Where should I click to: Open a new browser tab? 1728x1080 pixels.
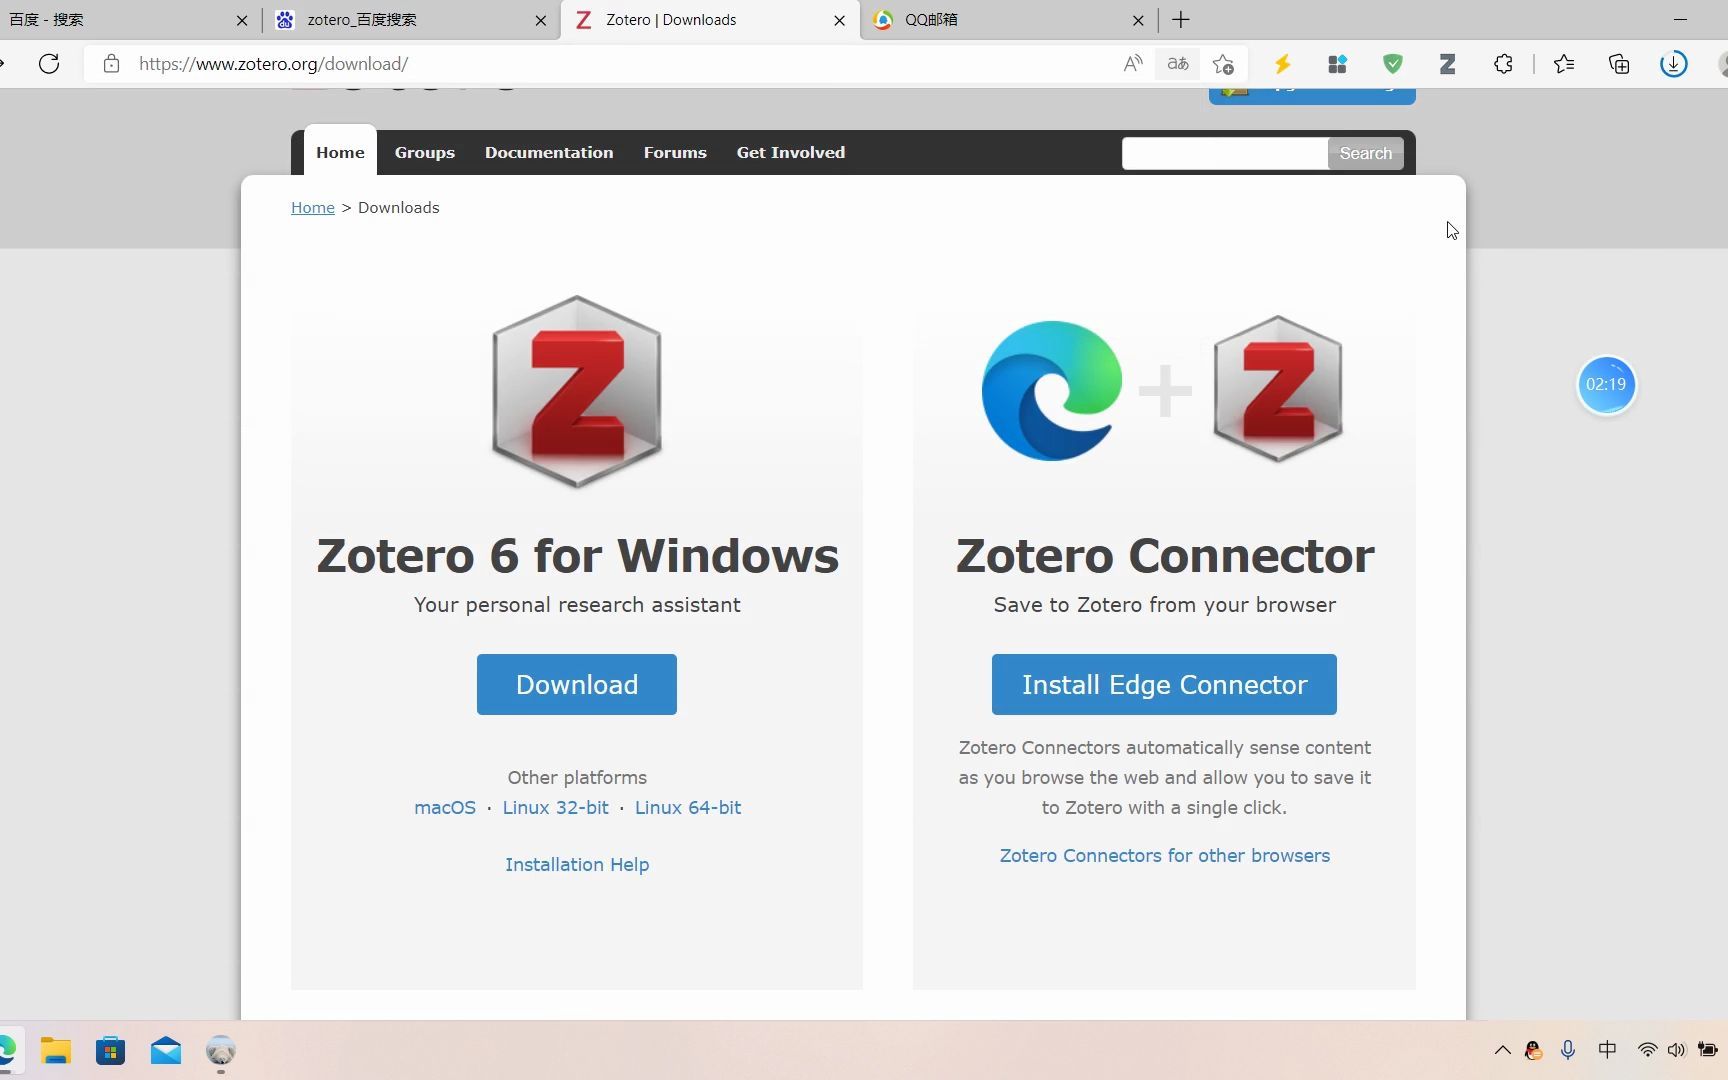click(1181, 20)
